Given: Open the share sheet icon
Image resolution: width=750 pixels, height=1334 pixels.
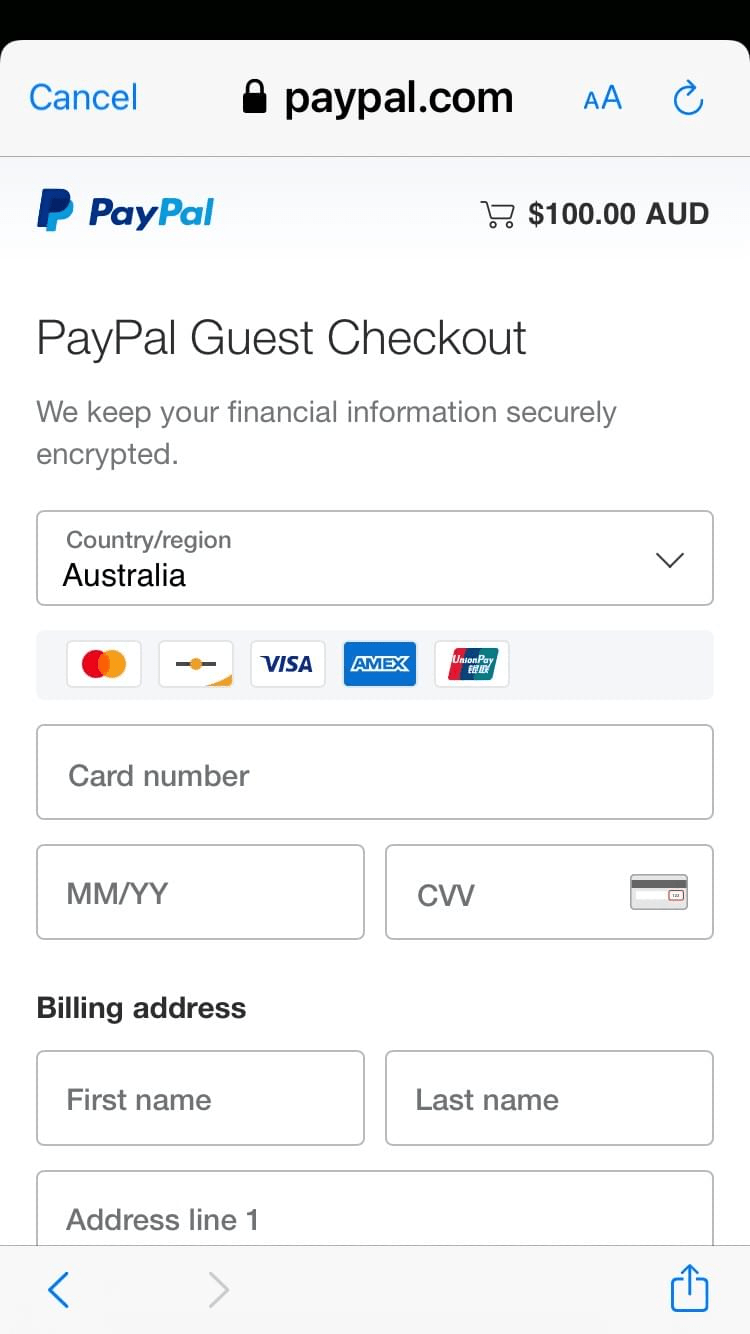Looking at the screenshot, I should (689, 1289).
